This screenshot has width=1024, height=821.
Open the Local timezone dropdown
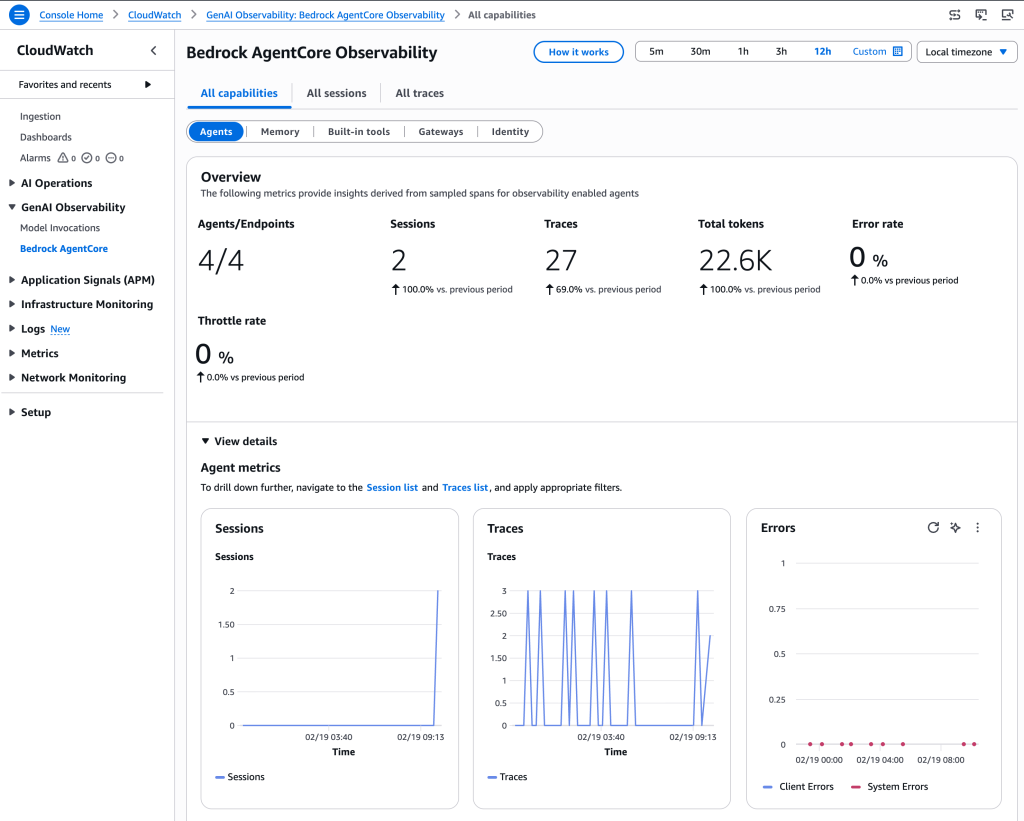pos(966,52)
